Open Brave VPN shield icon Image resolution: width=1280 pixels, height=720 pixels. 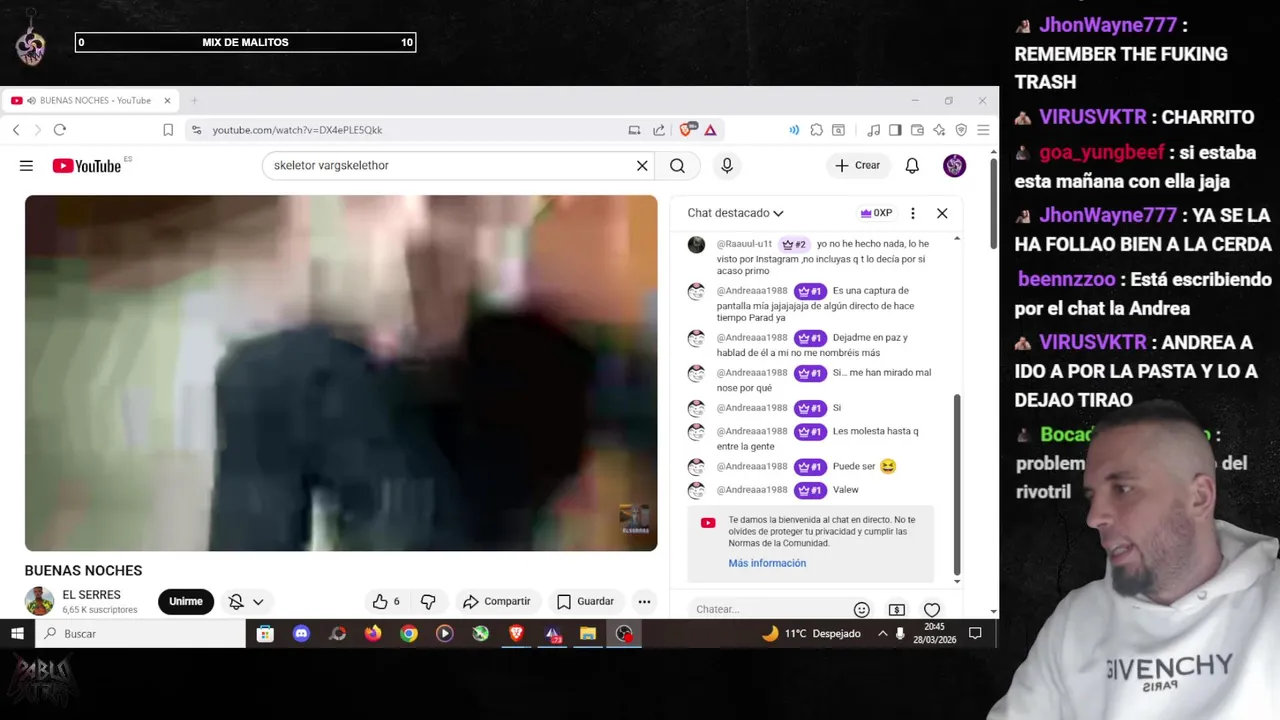(x=961, y=130)
